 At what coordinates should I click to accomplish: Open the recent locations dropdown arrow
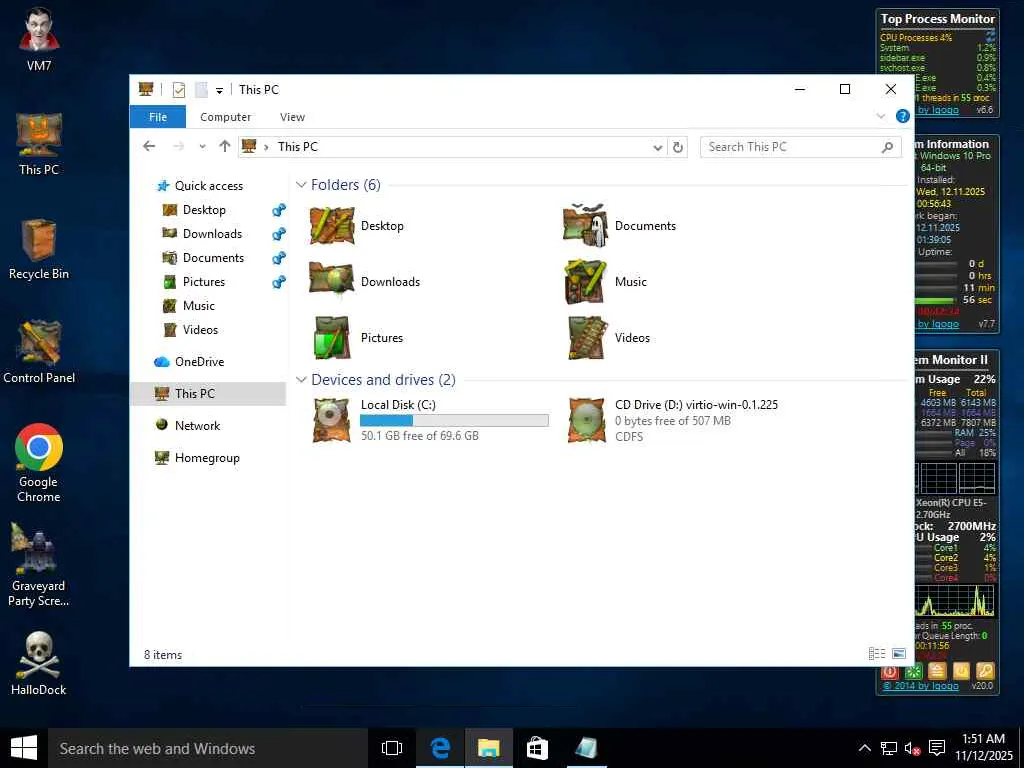tap(202, 147)
